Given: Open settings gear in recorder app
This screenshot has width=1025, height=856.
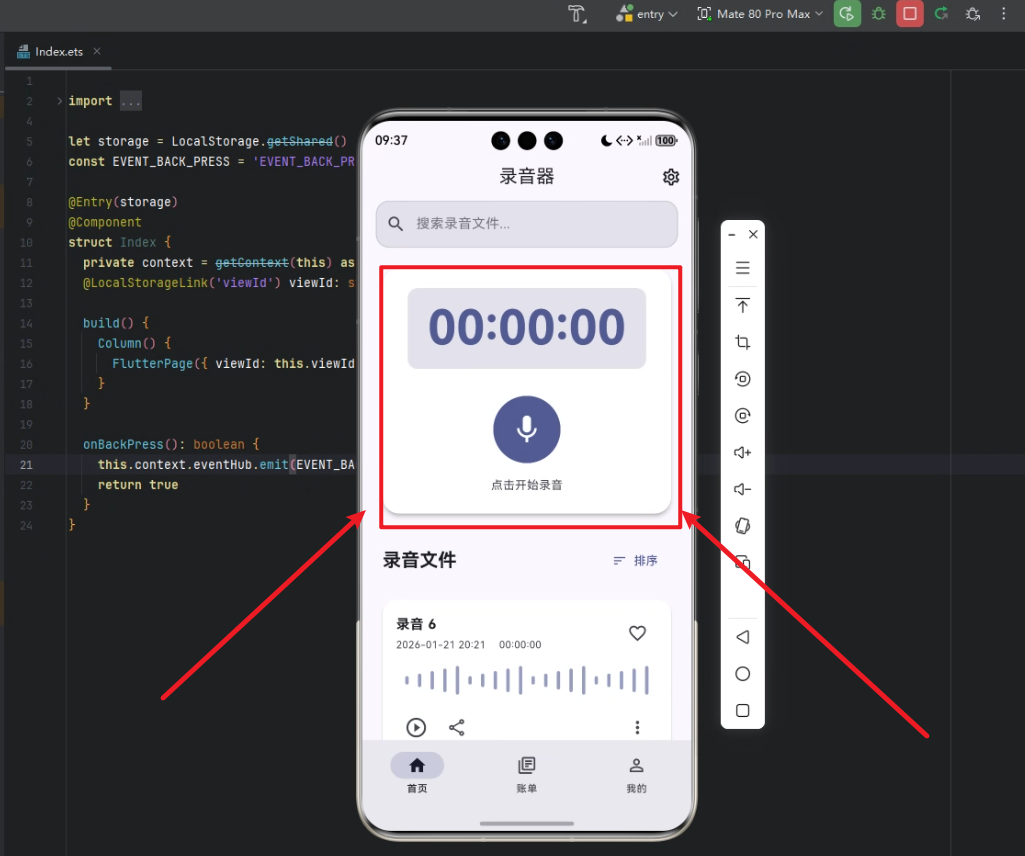Looking at the screenshot, I should click(671, 177).
